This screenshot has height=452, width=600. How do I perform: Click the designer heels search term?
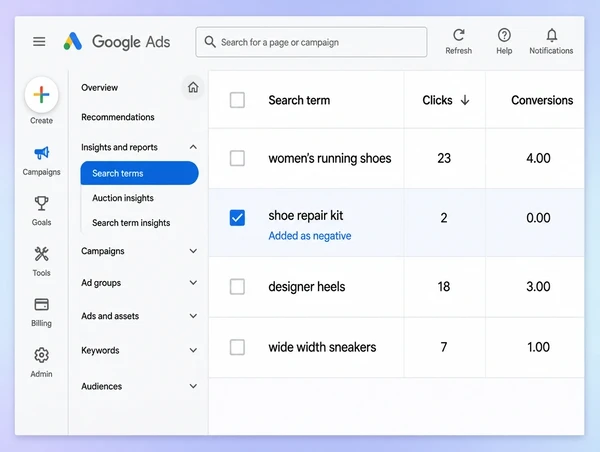tap(307, 287)
